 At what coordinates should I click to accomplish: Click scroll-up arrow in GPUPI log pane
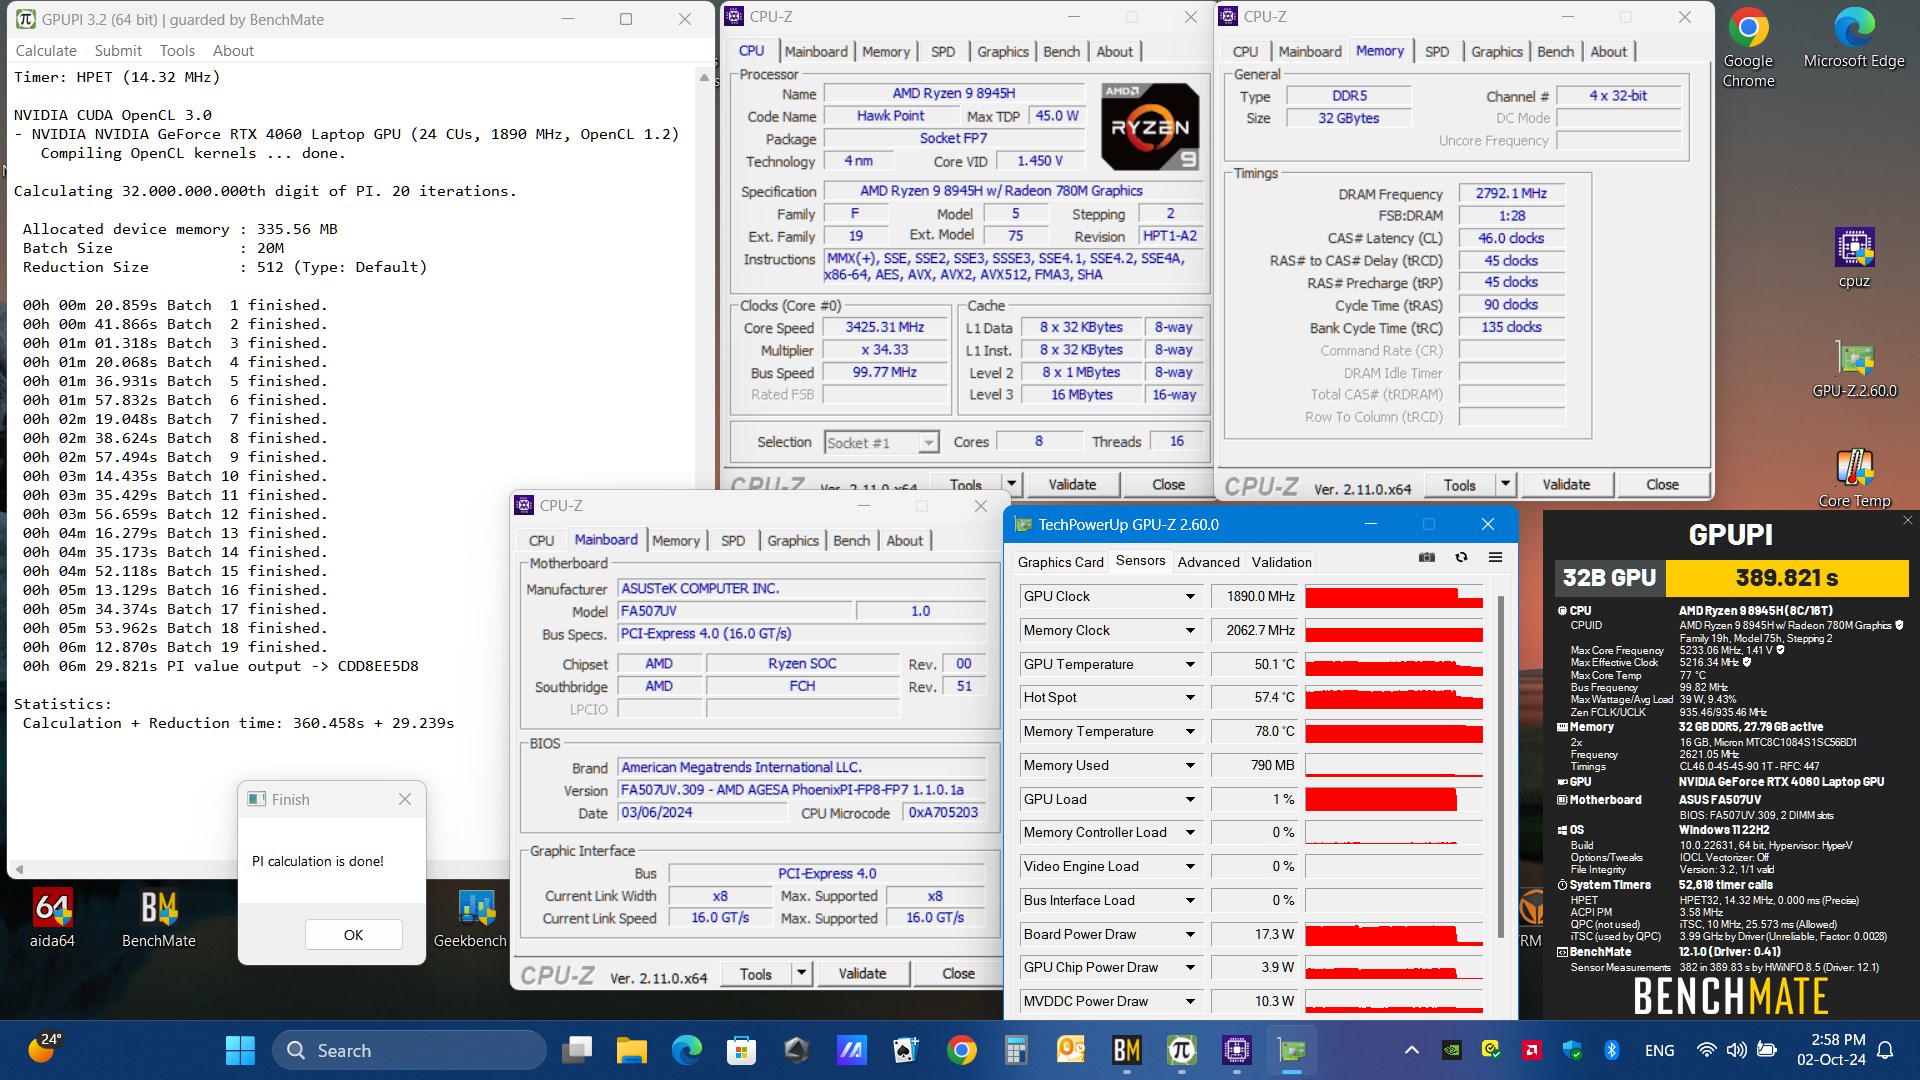(x=704, y=77)
